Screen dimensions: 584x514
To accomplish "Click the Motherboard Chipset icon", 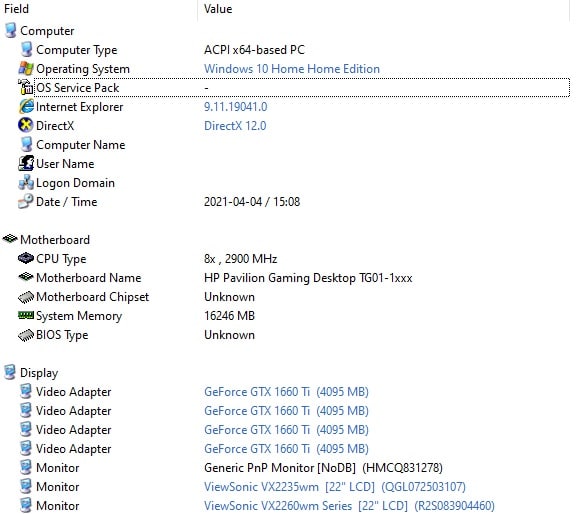I will pyautogui.click(x=26, y=297).
